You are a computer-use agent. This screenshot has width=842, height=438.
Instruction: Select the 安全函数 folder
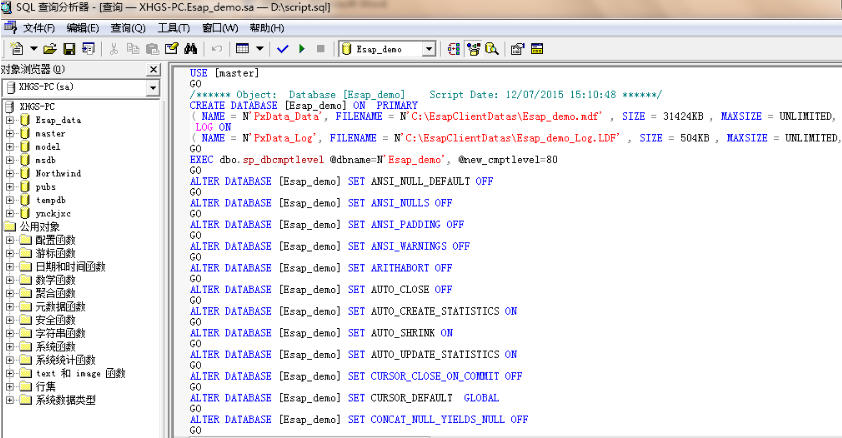tap(55, 320)
